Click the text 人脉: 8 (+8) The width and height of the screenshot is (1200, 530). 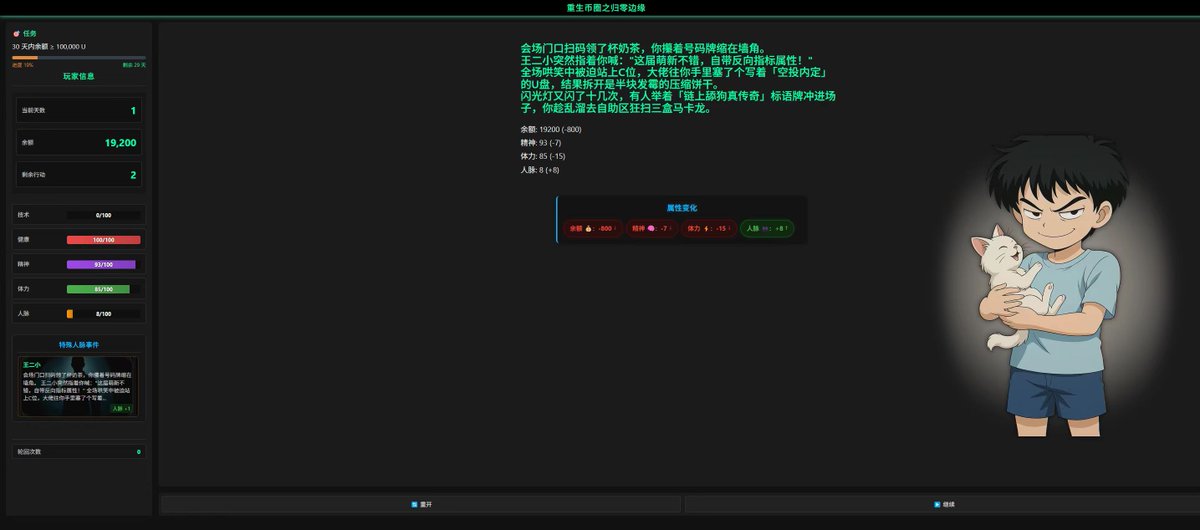pyautogui.click(x=541, y=169)
